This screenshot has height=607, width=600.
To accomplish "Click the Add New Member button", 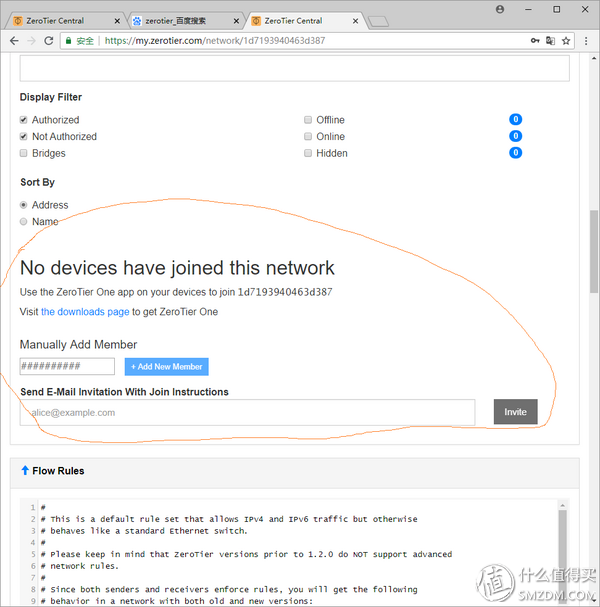I will pos(166,367).
